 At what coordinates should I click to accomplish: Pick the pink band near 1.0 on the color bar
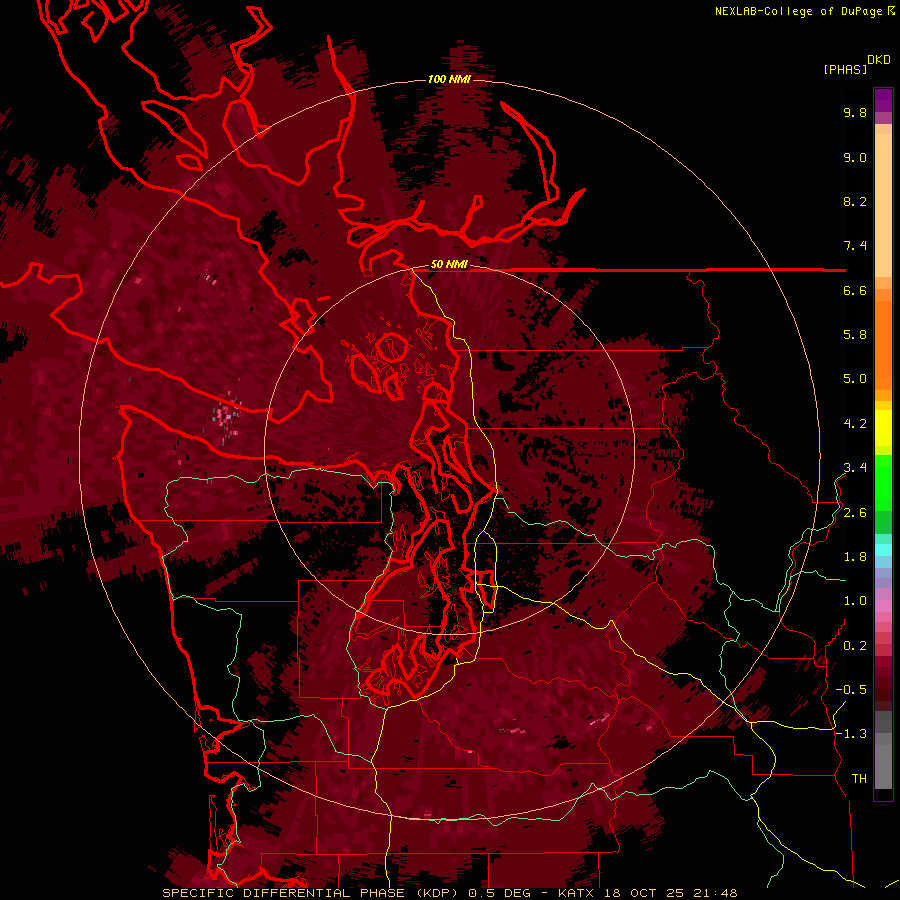pos(883,606)
